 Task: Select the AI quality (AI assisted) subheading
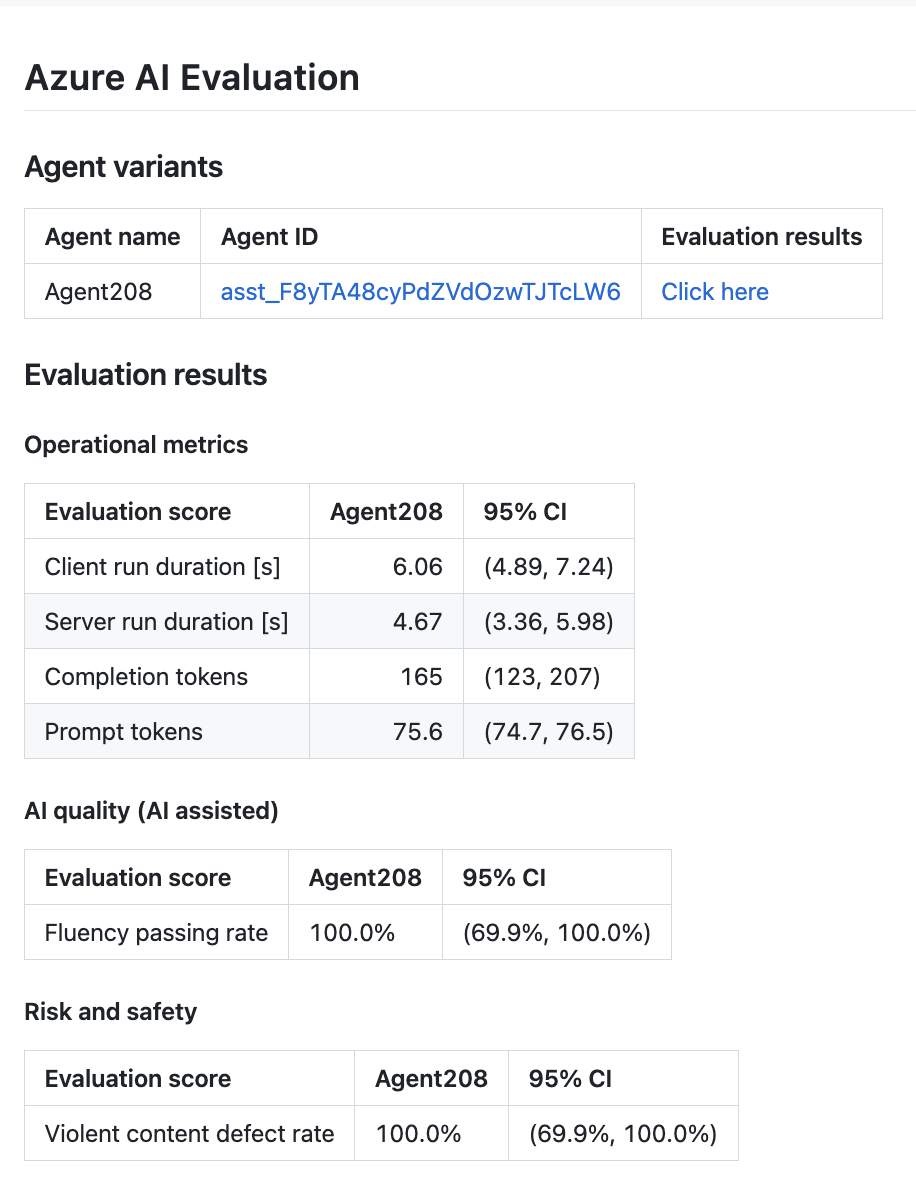point(151,811)
